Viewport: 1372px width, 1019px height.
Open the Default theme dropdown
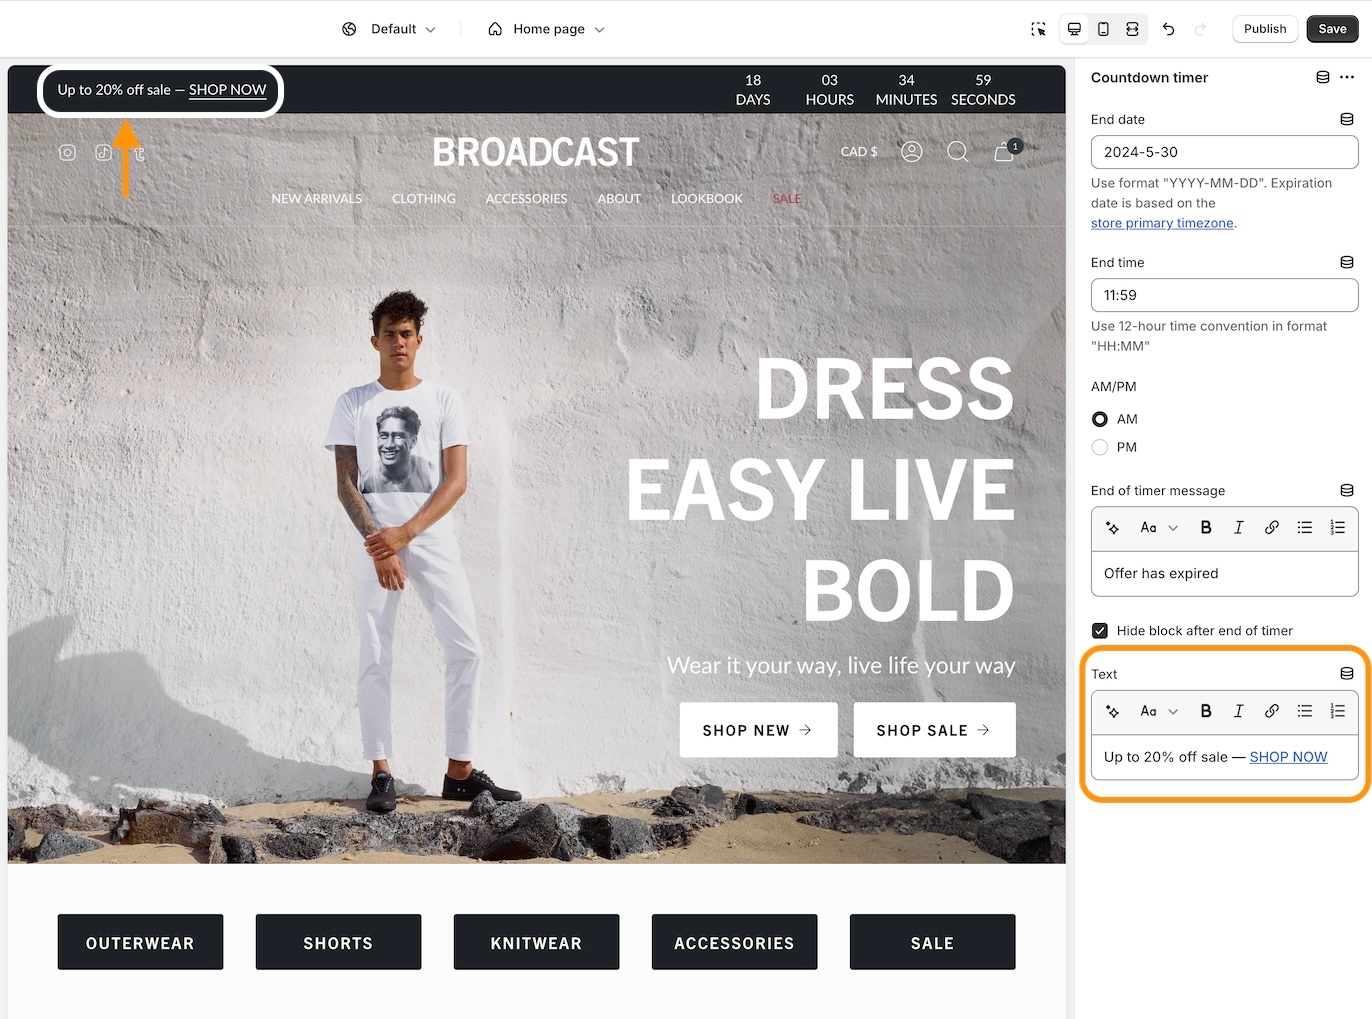(x=389, y=29)
